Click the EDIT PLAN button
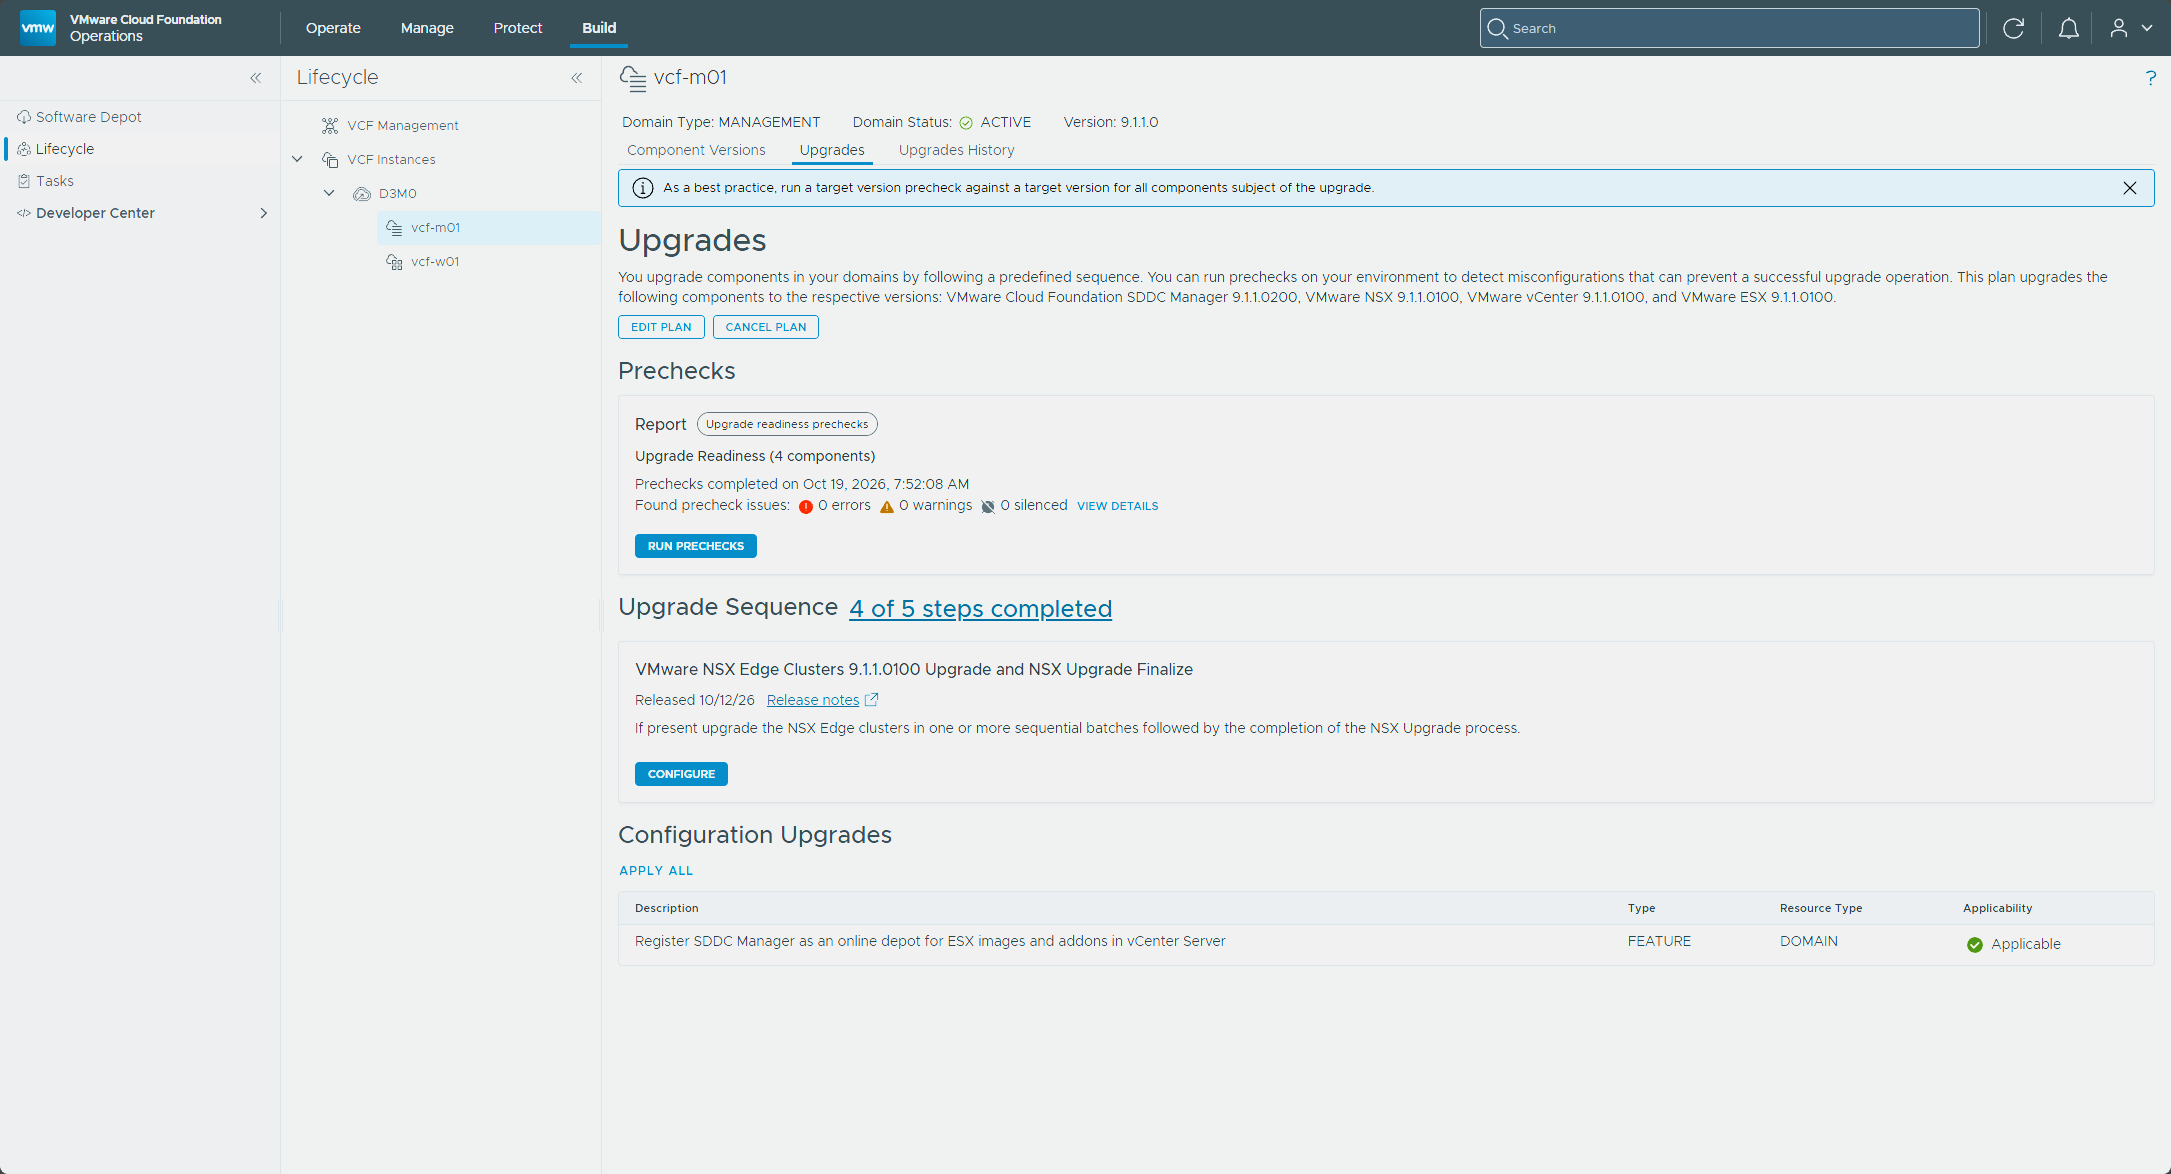The width and height of the screenshot is (2171, 1174). click(661, 327)
